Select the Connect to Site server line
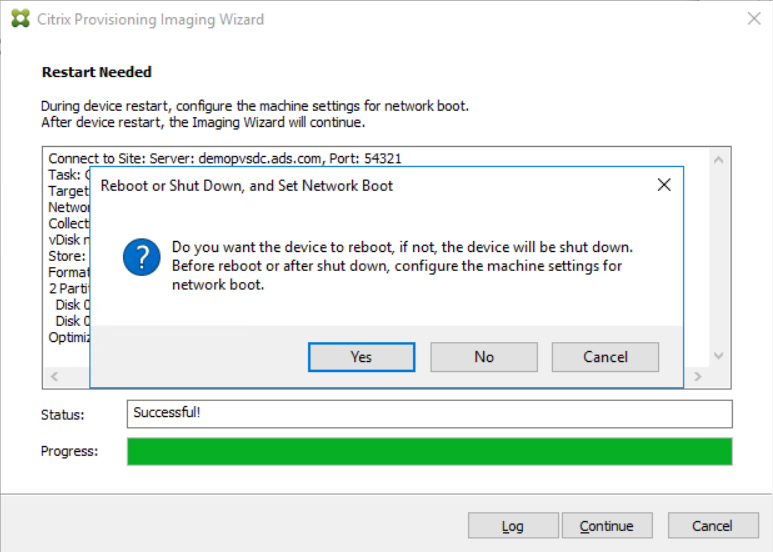Viewport: 773px width, 552px height. (225, 158)
